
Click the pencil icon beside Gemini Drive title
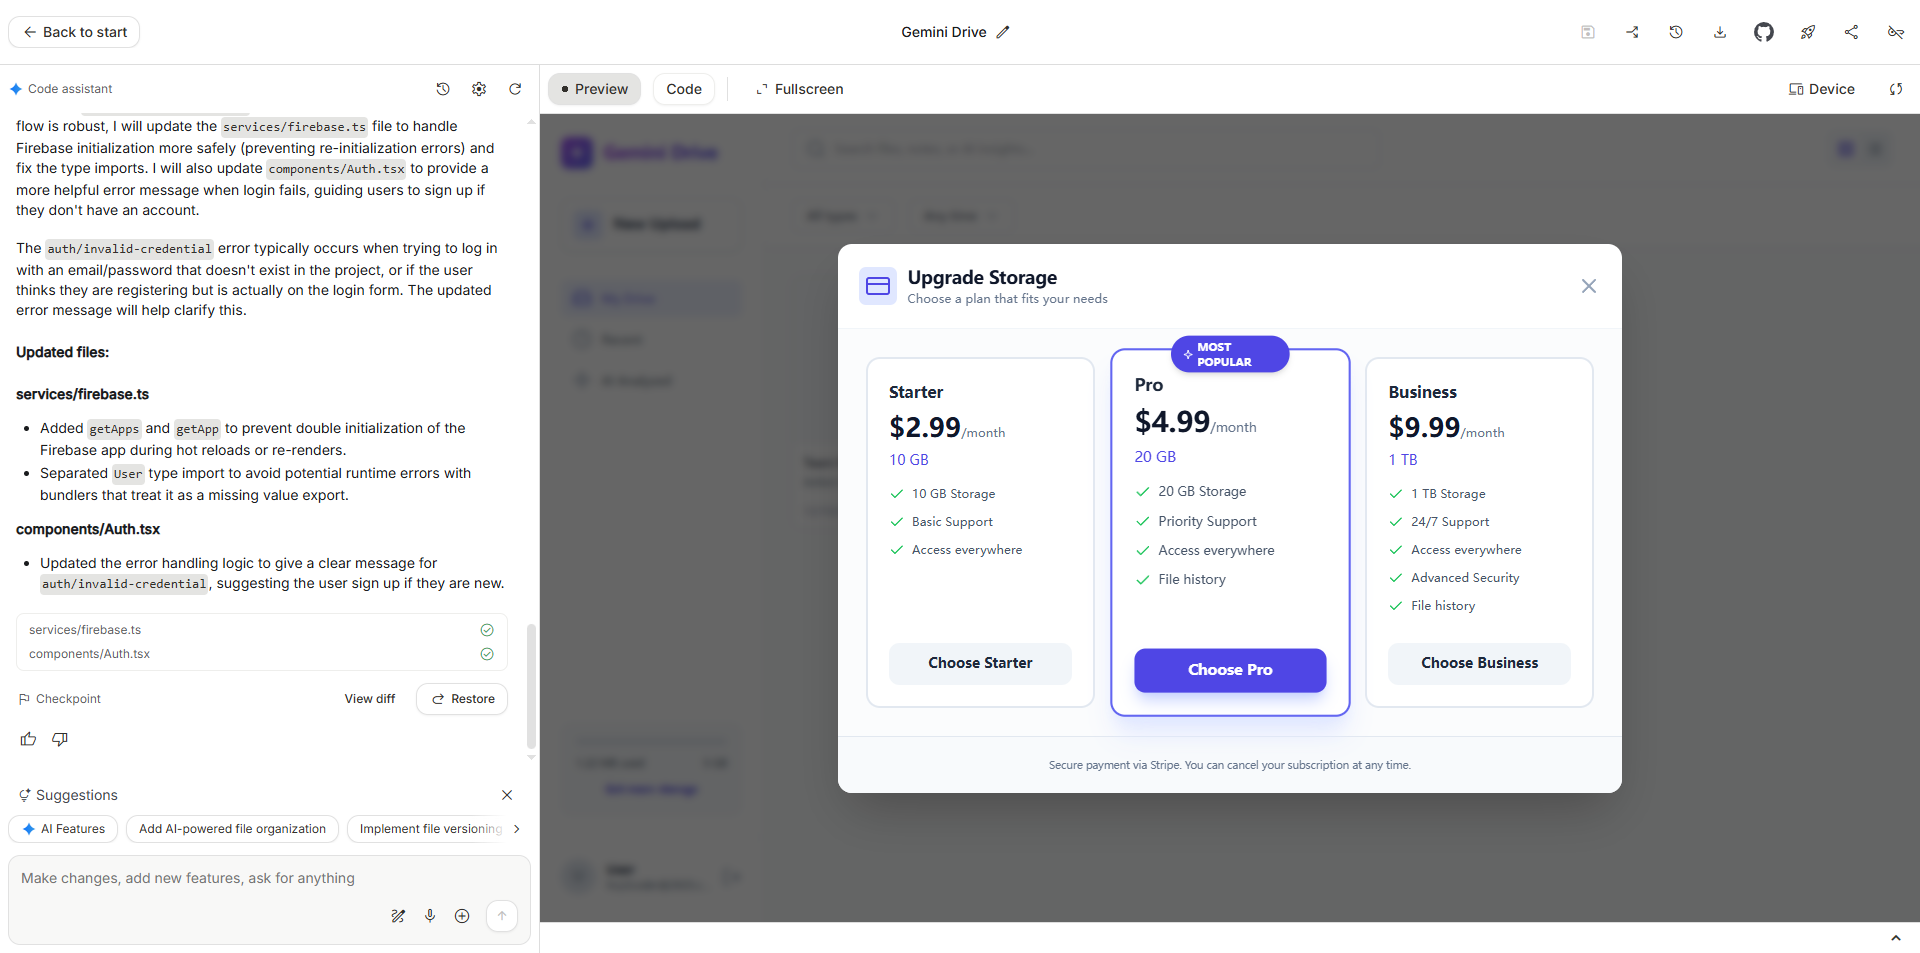1003,32
